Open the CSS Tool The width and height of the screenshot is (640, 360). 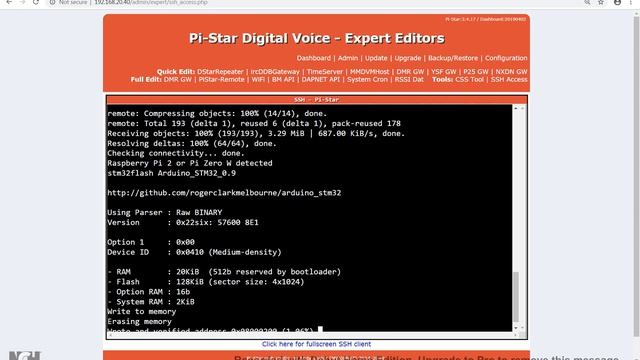click(x=469, y=79)
